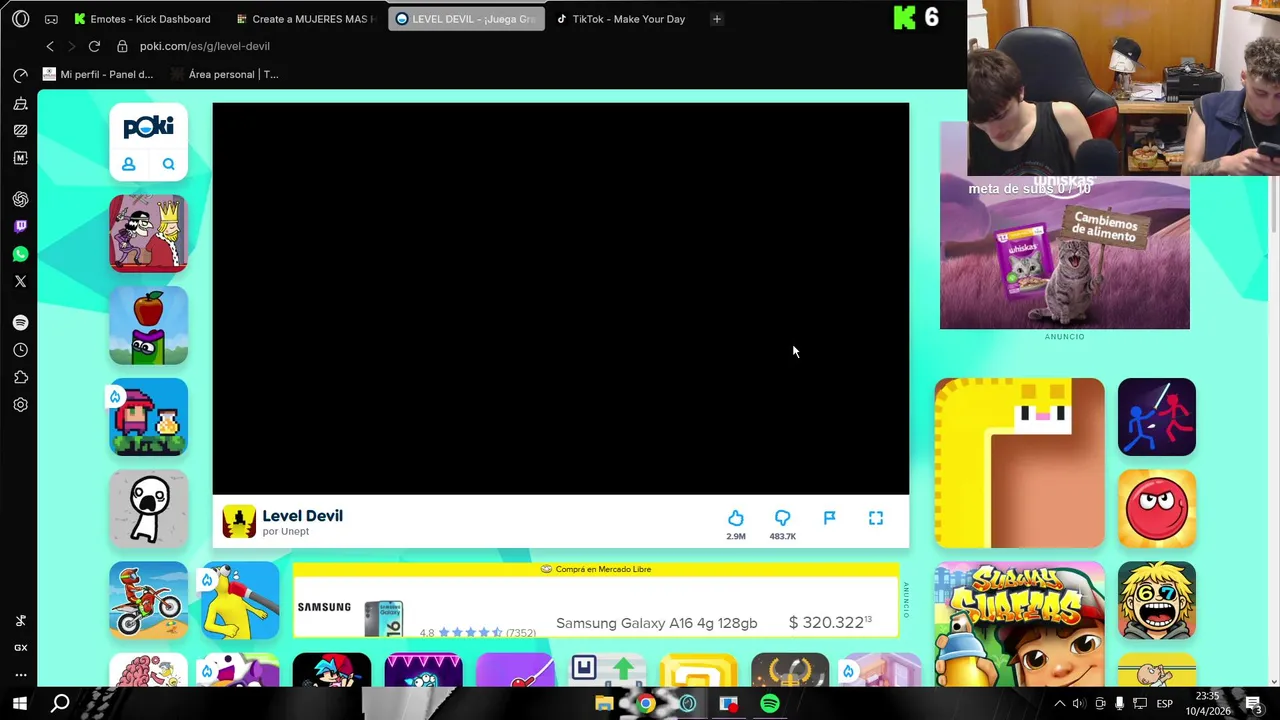Viewport: 1280px width, 720px height.
Task: Open GX Control speedometer in sidebar
Action: 20,76
